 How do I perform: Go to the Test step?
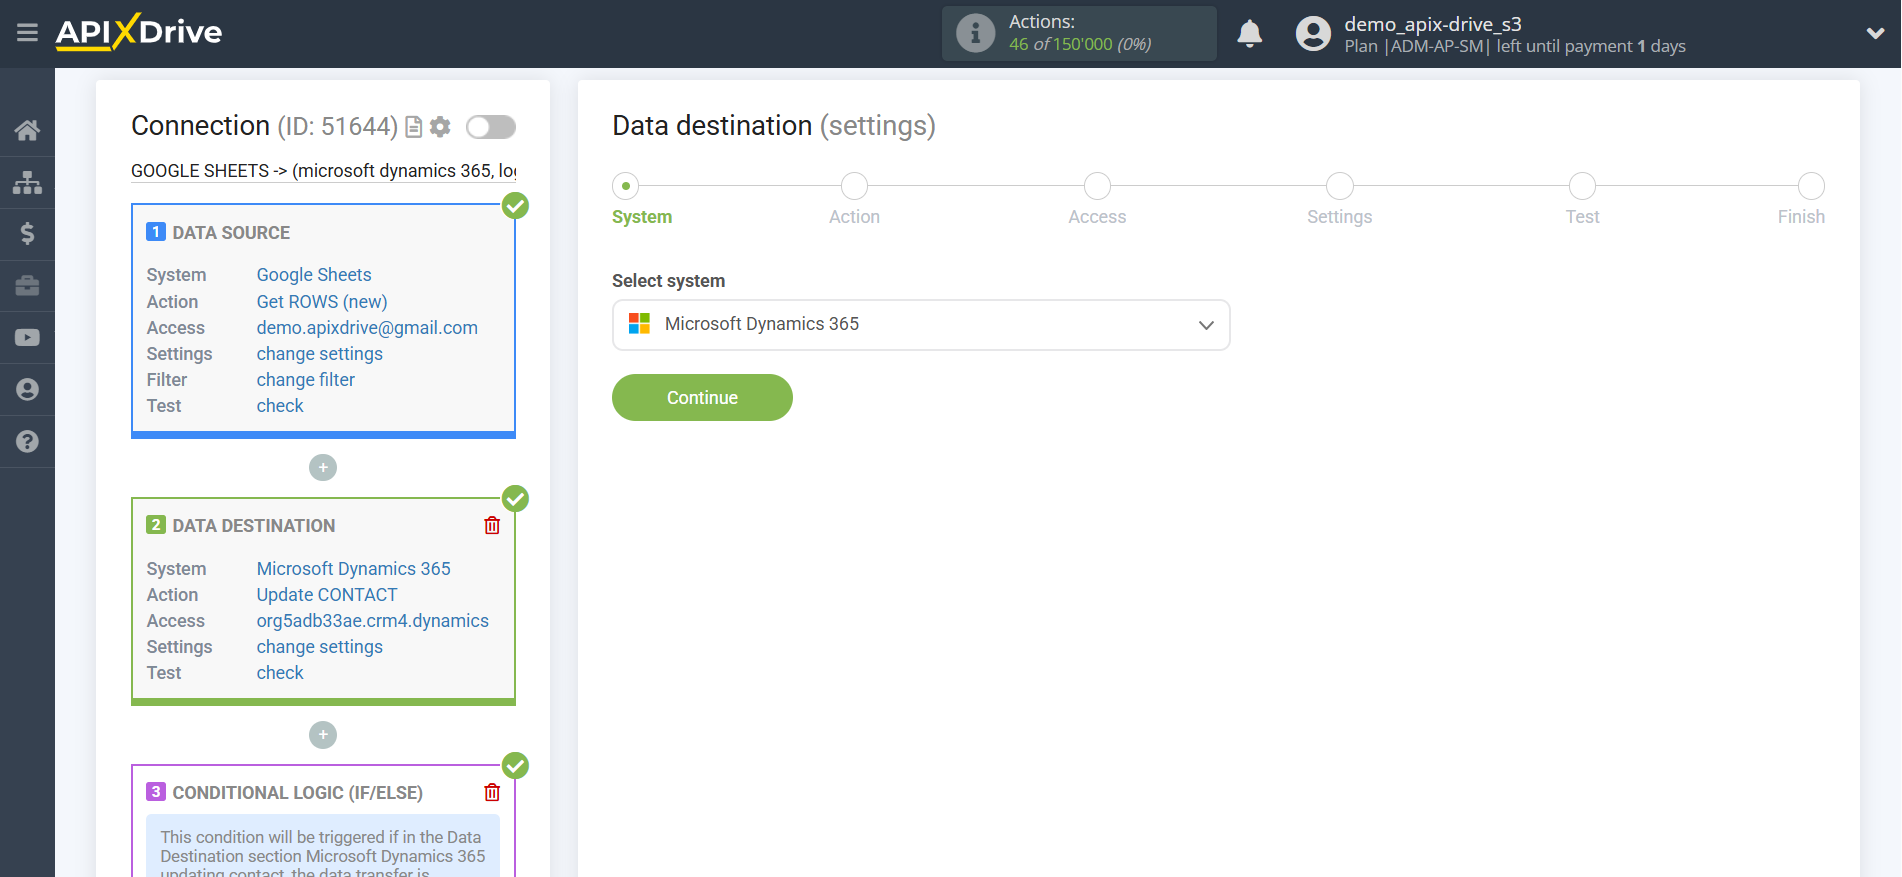point(1582,186)
